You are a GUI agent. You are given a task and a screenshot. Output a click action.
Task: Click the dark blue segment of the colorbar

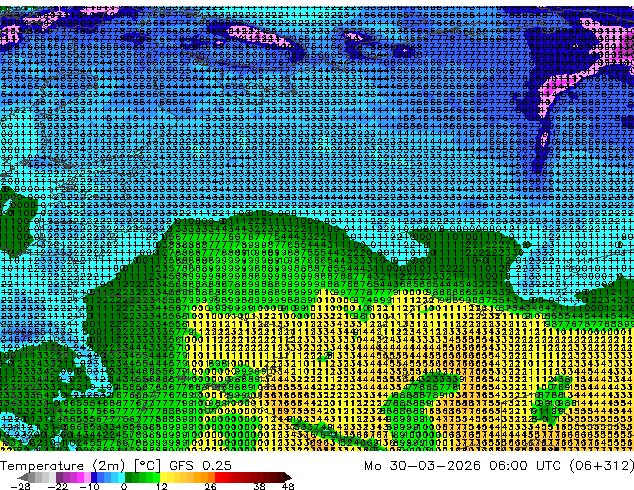tap(94, 477)
